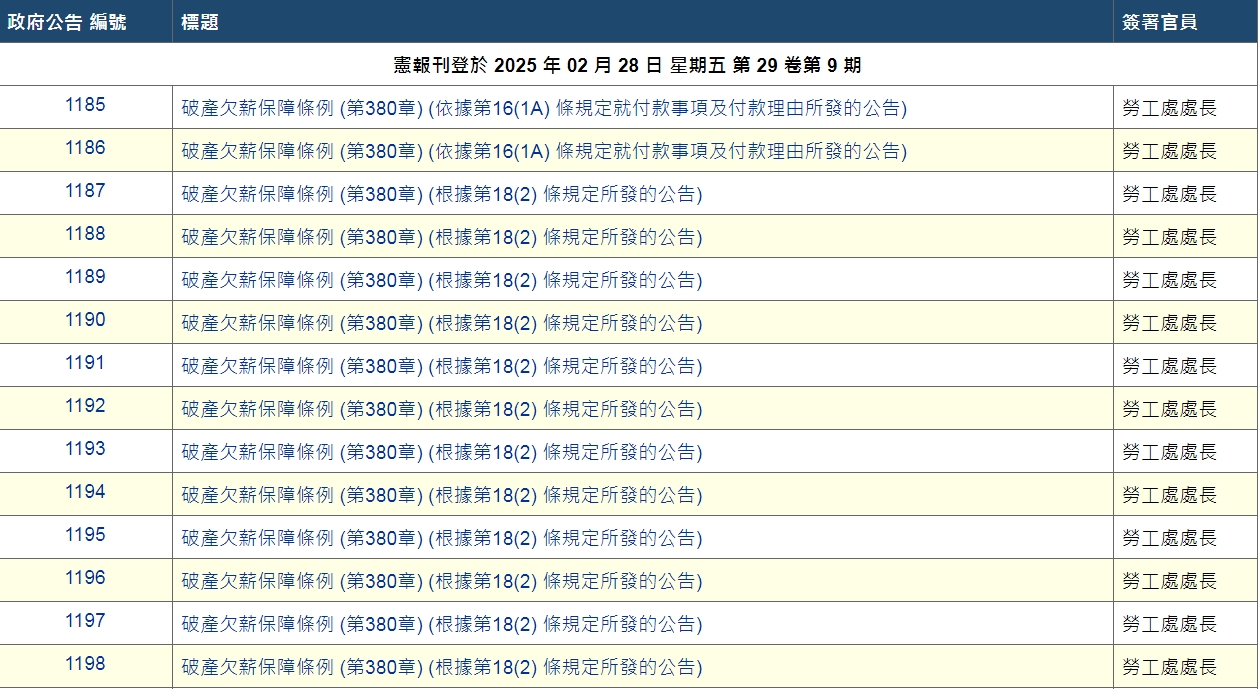Open notice 1189 announcement details

[440, 279]
